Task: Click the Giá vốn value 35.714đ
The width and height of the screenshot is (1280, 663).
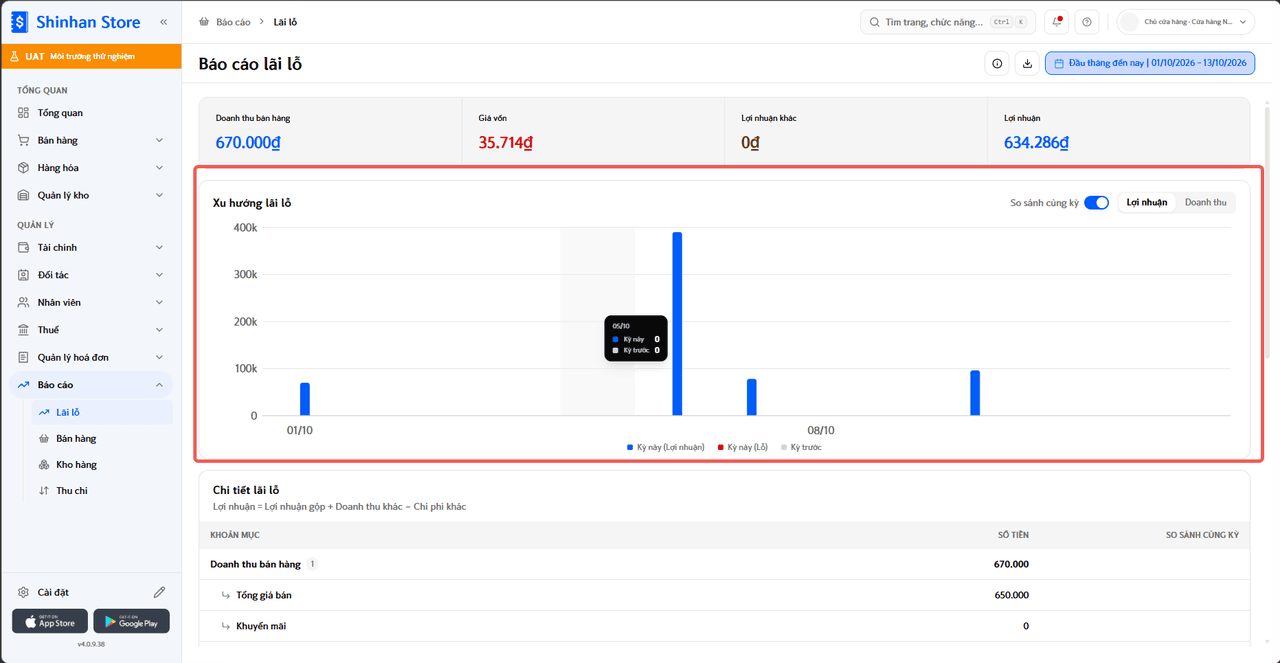Action: [505, 143]
